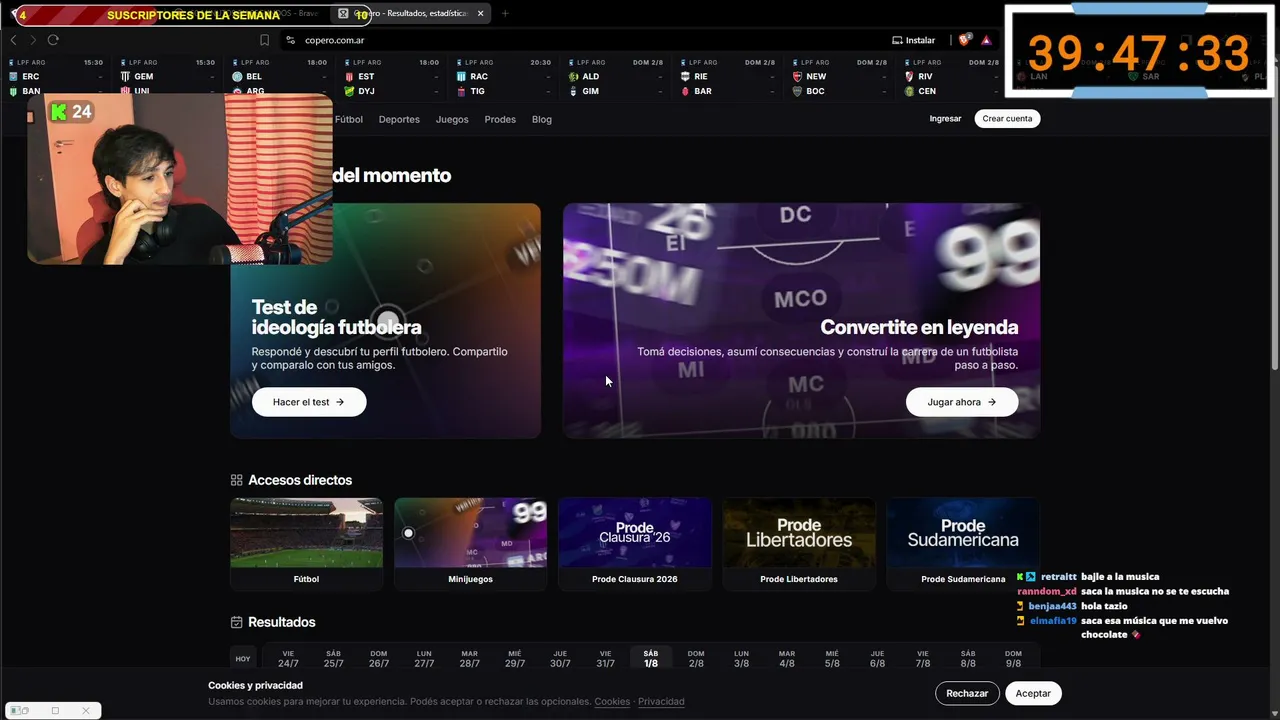Click Ingresar to log in
The width and height of the screenshot is (1280, 720).
945,119
